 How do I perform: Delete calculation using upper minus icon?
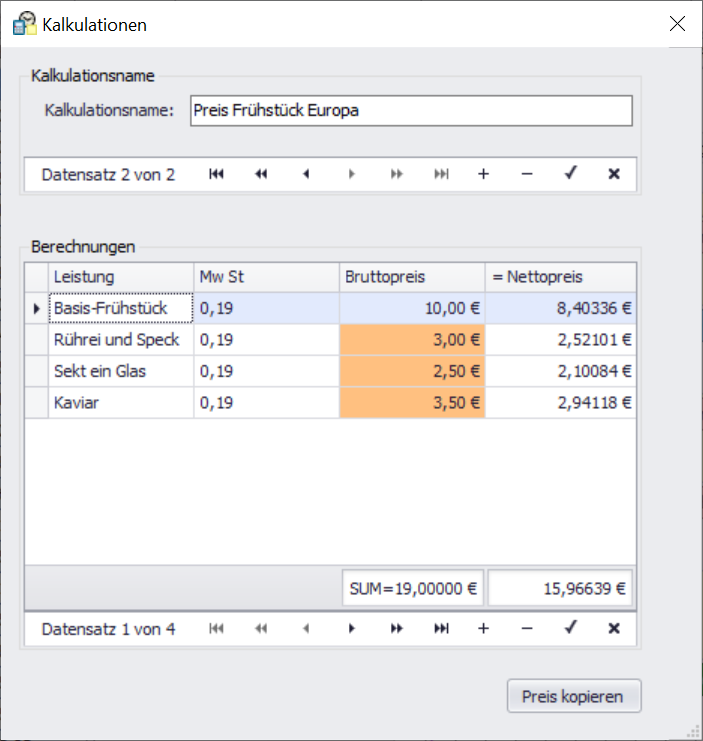527,174
